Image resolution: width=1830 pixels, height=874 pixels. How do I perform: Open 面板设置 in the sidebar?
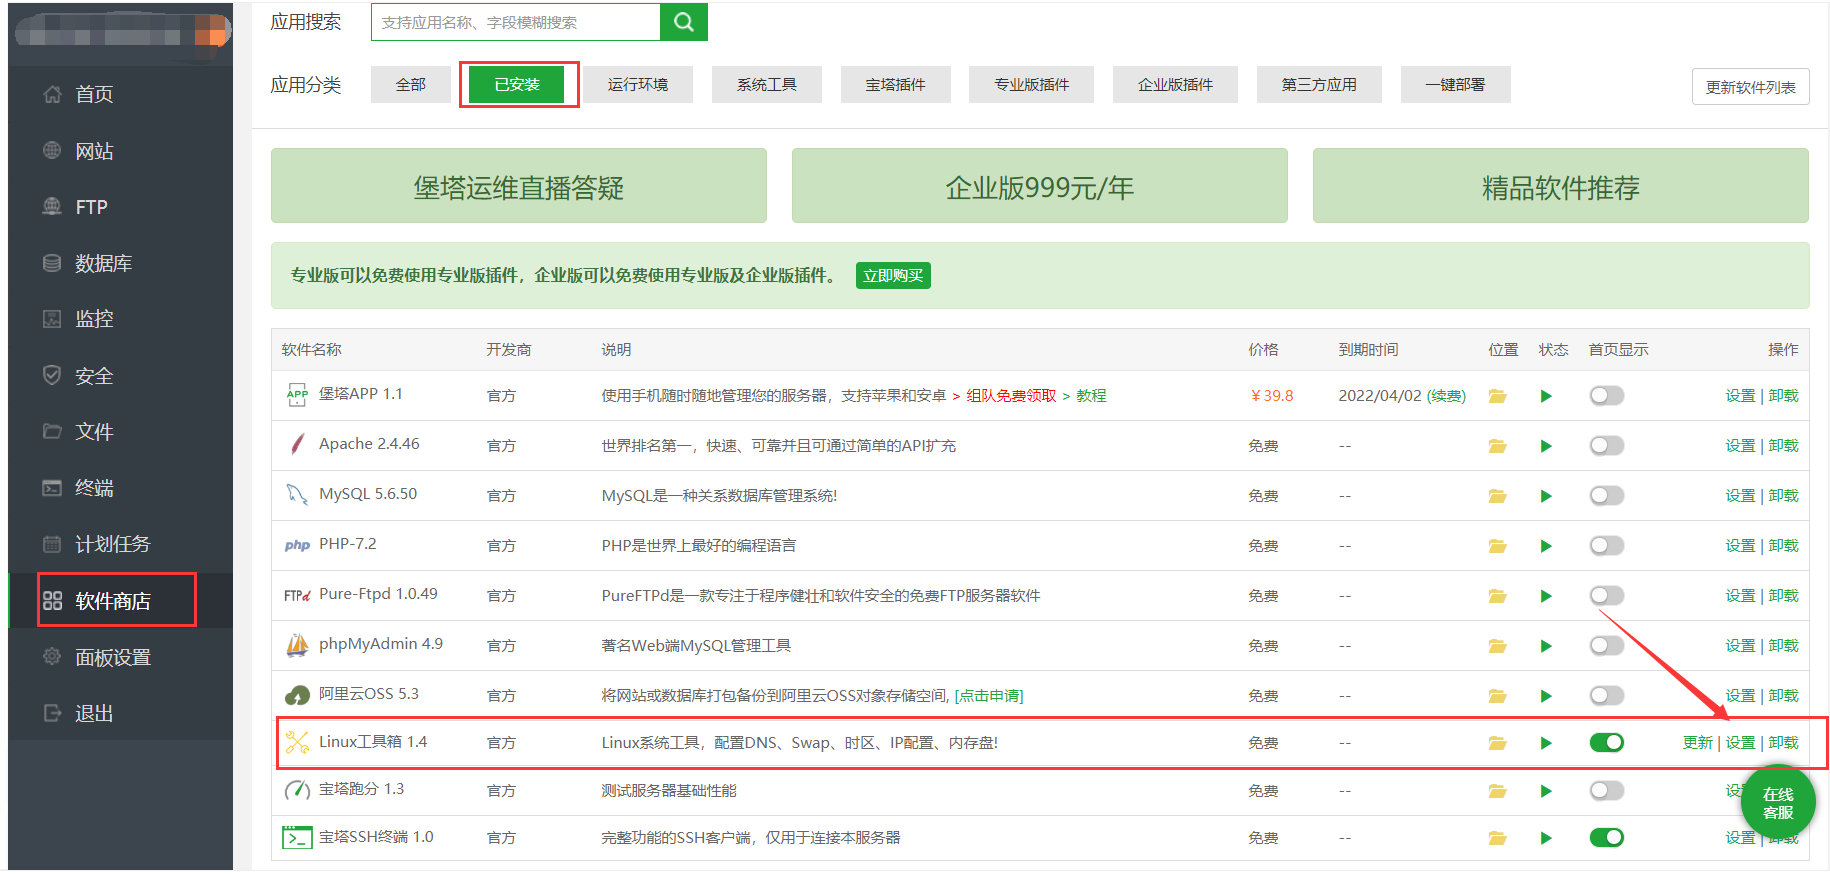point(120,657)
